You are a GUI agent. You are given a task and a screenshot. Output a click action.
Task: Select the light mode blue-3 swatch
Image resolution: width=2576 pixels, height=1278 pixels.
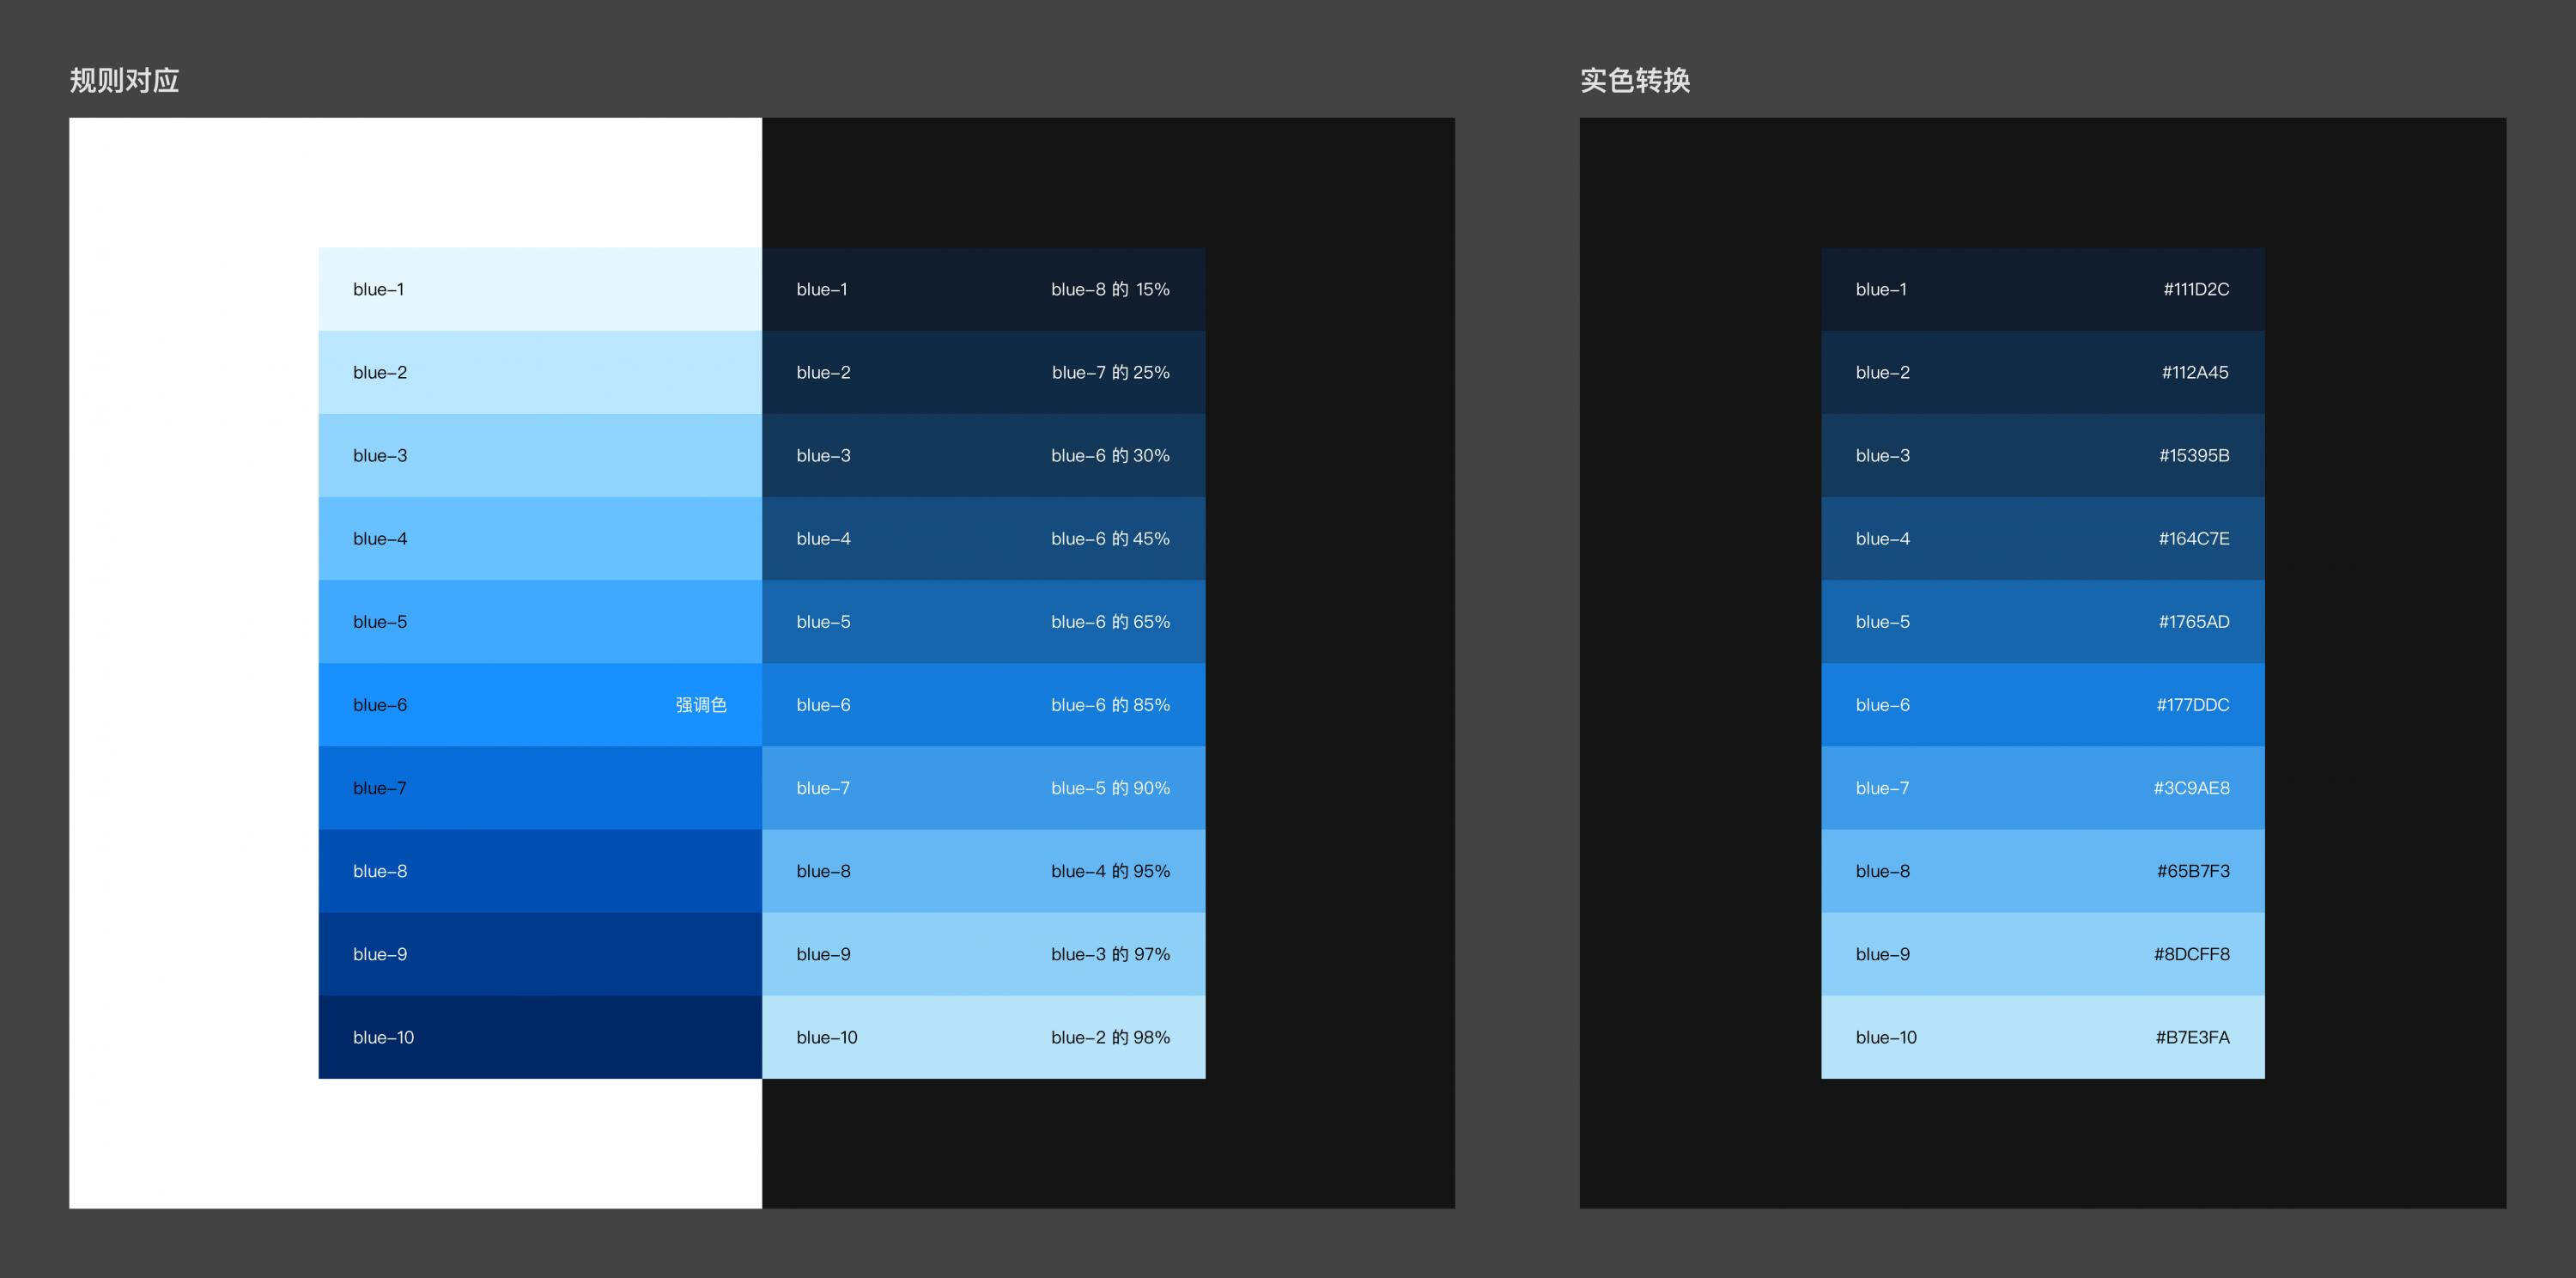coord(540,455)
